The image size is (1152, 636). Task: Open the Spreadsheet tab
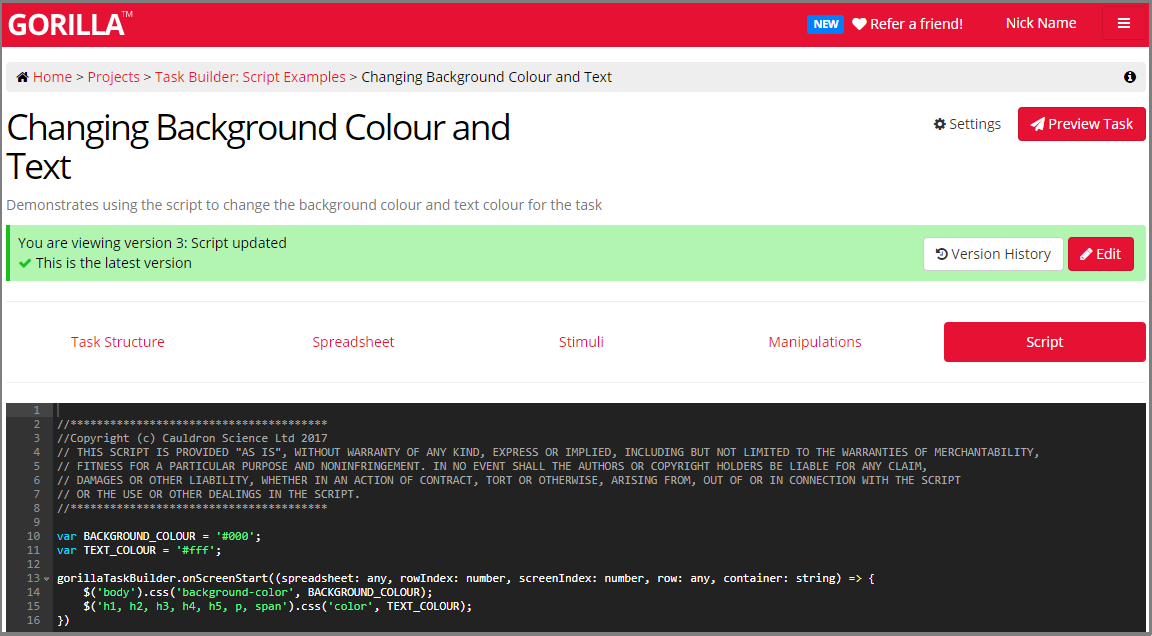(353, 342)
